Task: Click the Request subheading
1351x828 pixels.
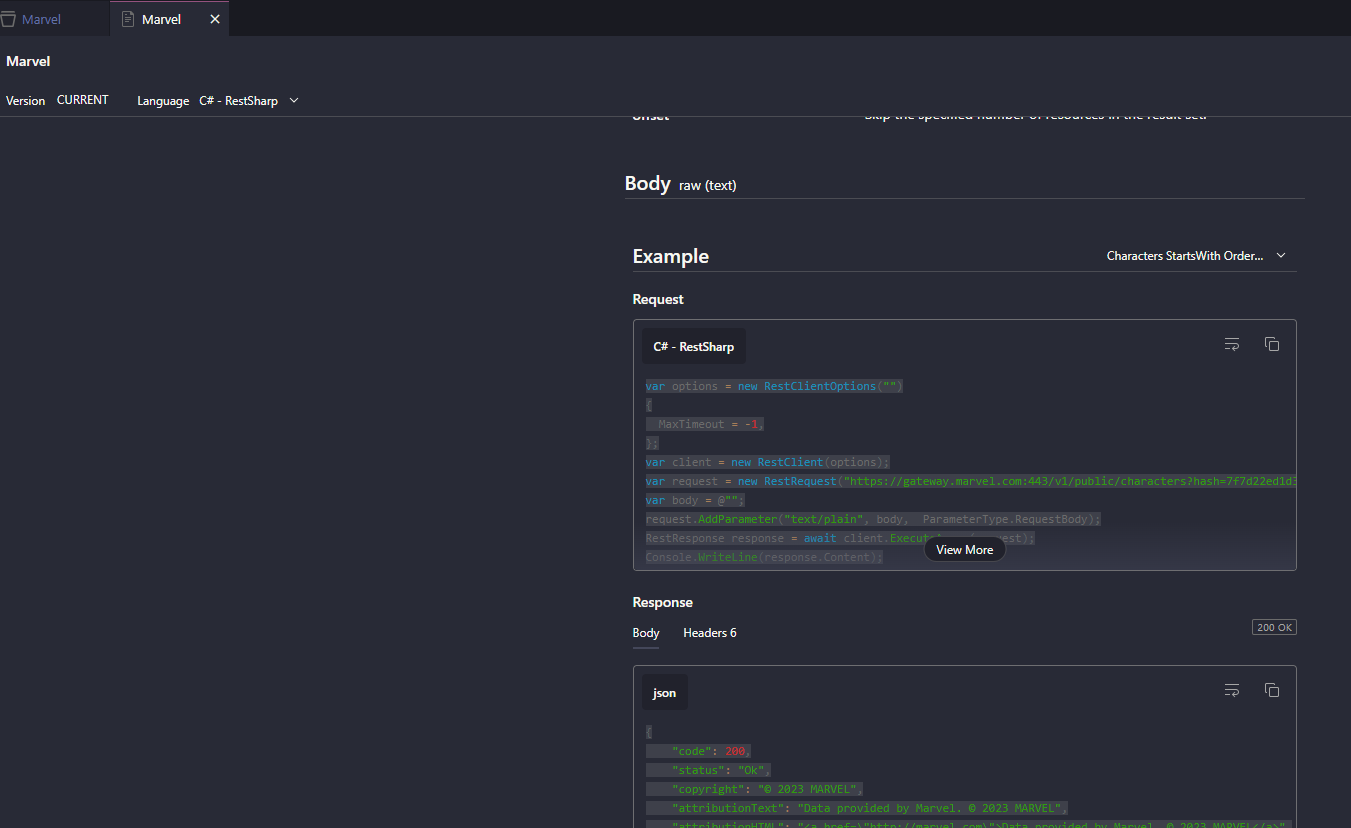Action: [658, 299]
